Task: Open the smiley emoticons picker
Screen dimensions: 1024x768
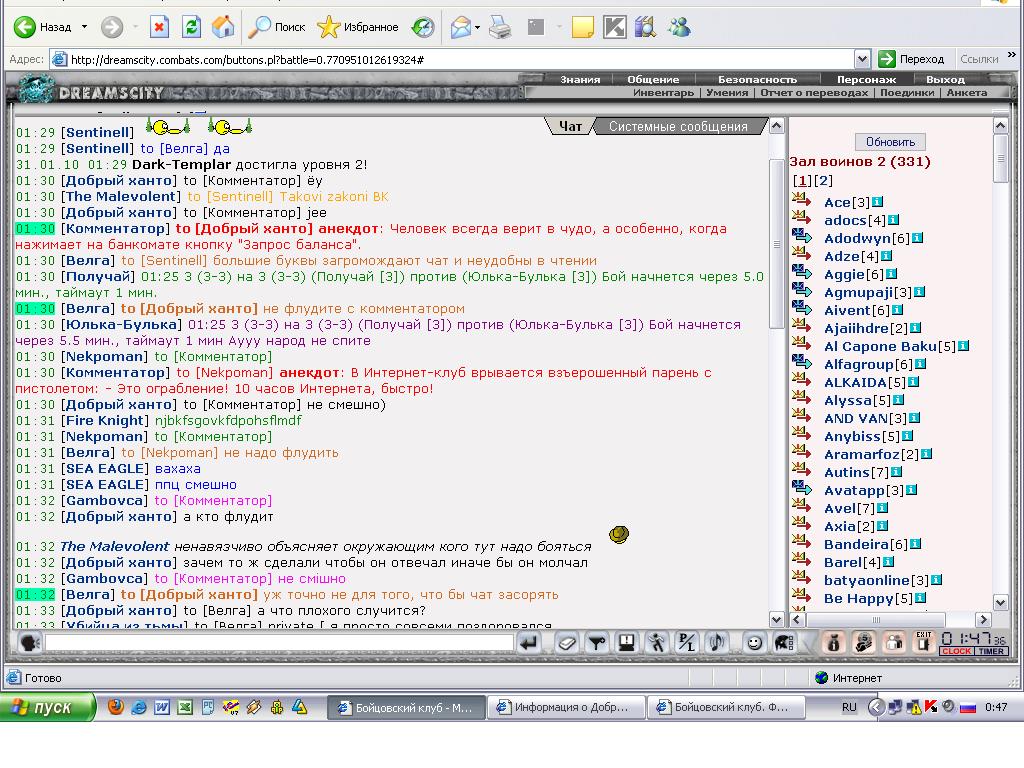Action: [754, 643]
